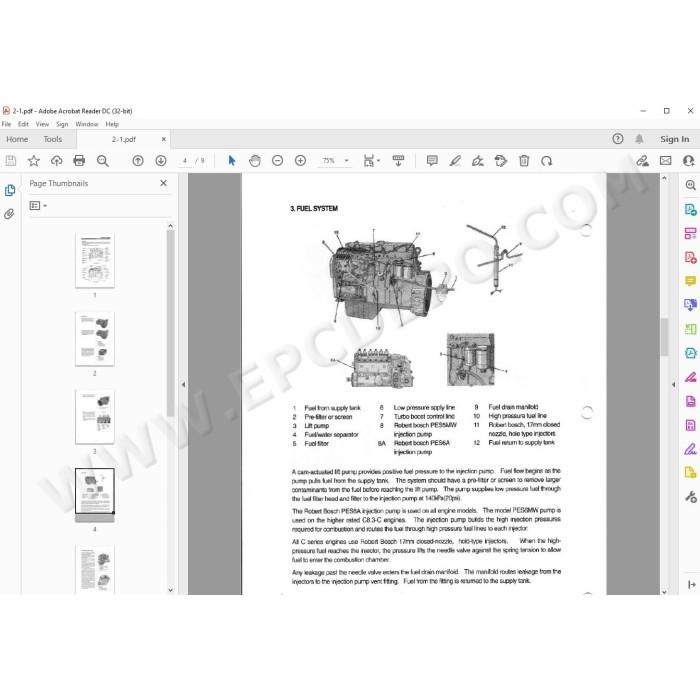Select the arrow selection tool
This screenshot has height=700, width=700.
click(x=232, y=161)
